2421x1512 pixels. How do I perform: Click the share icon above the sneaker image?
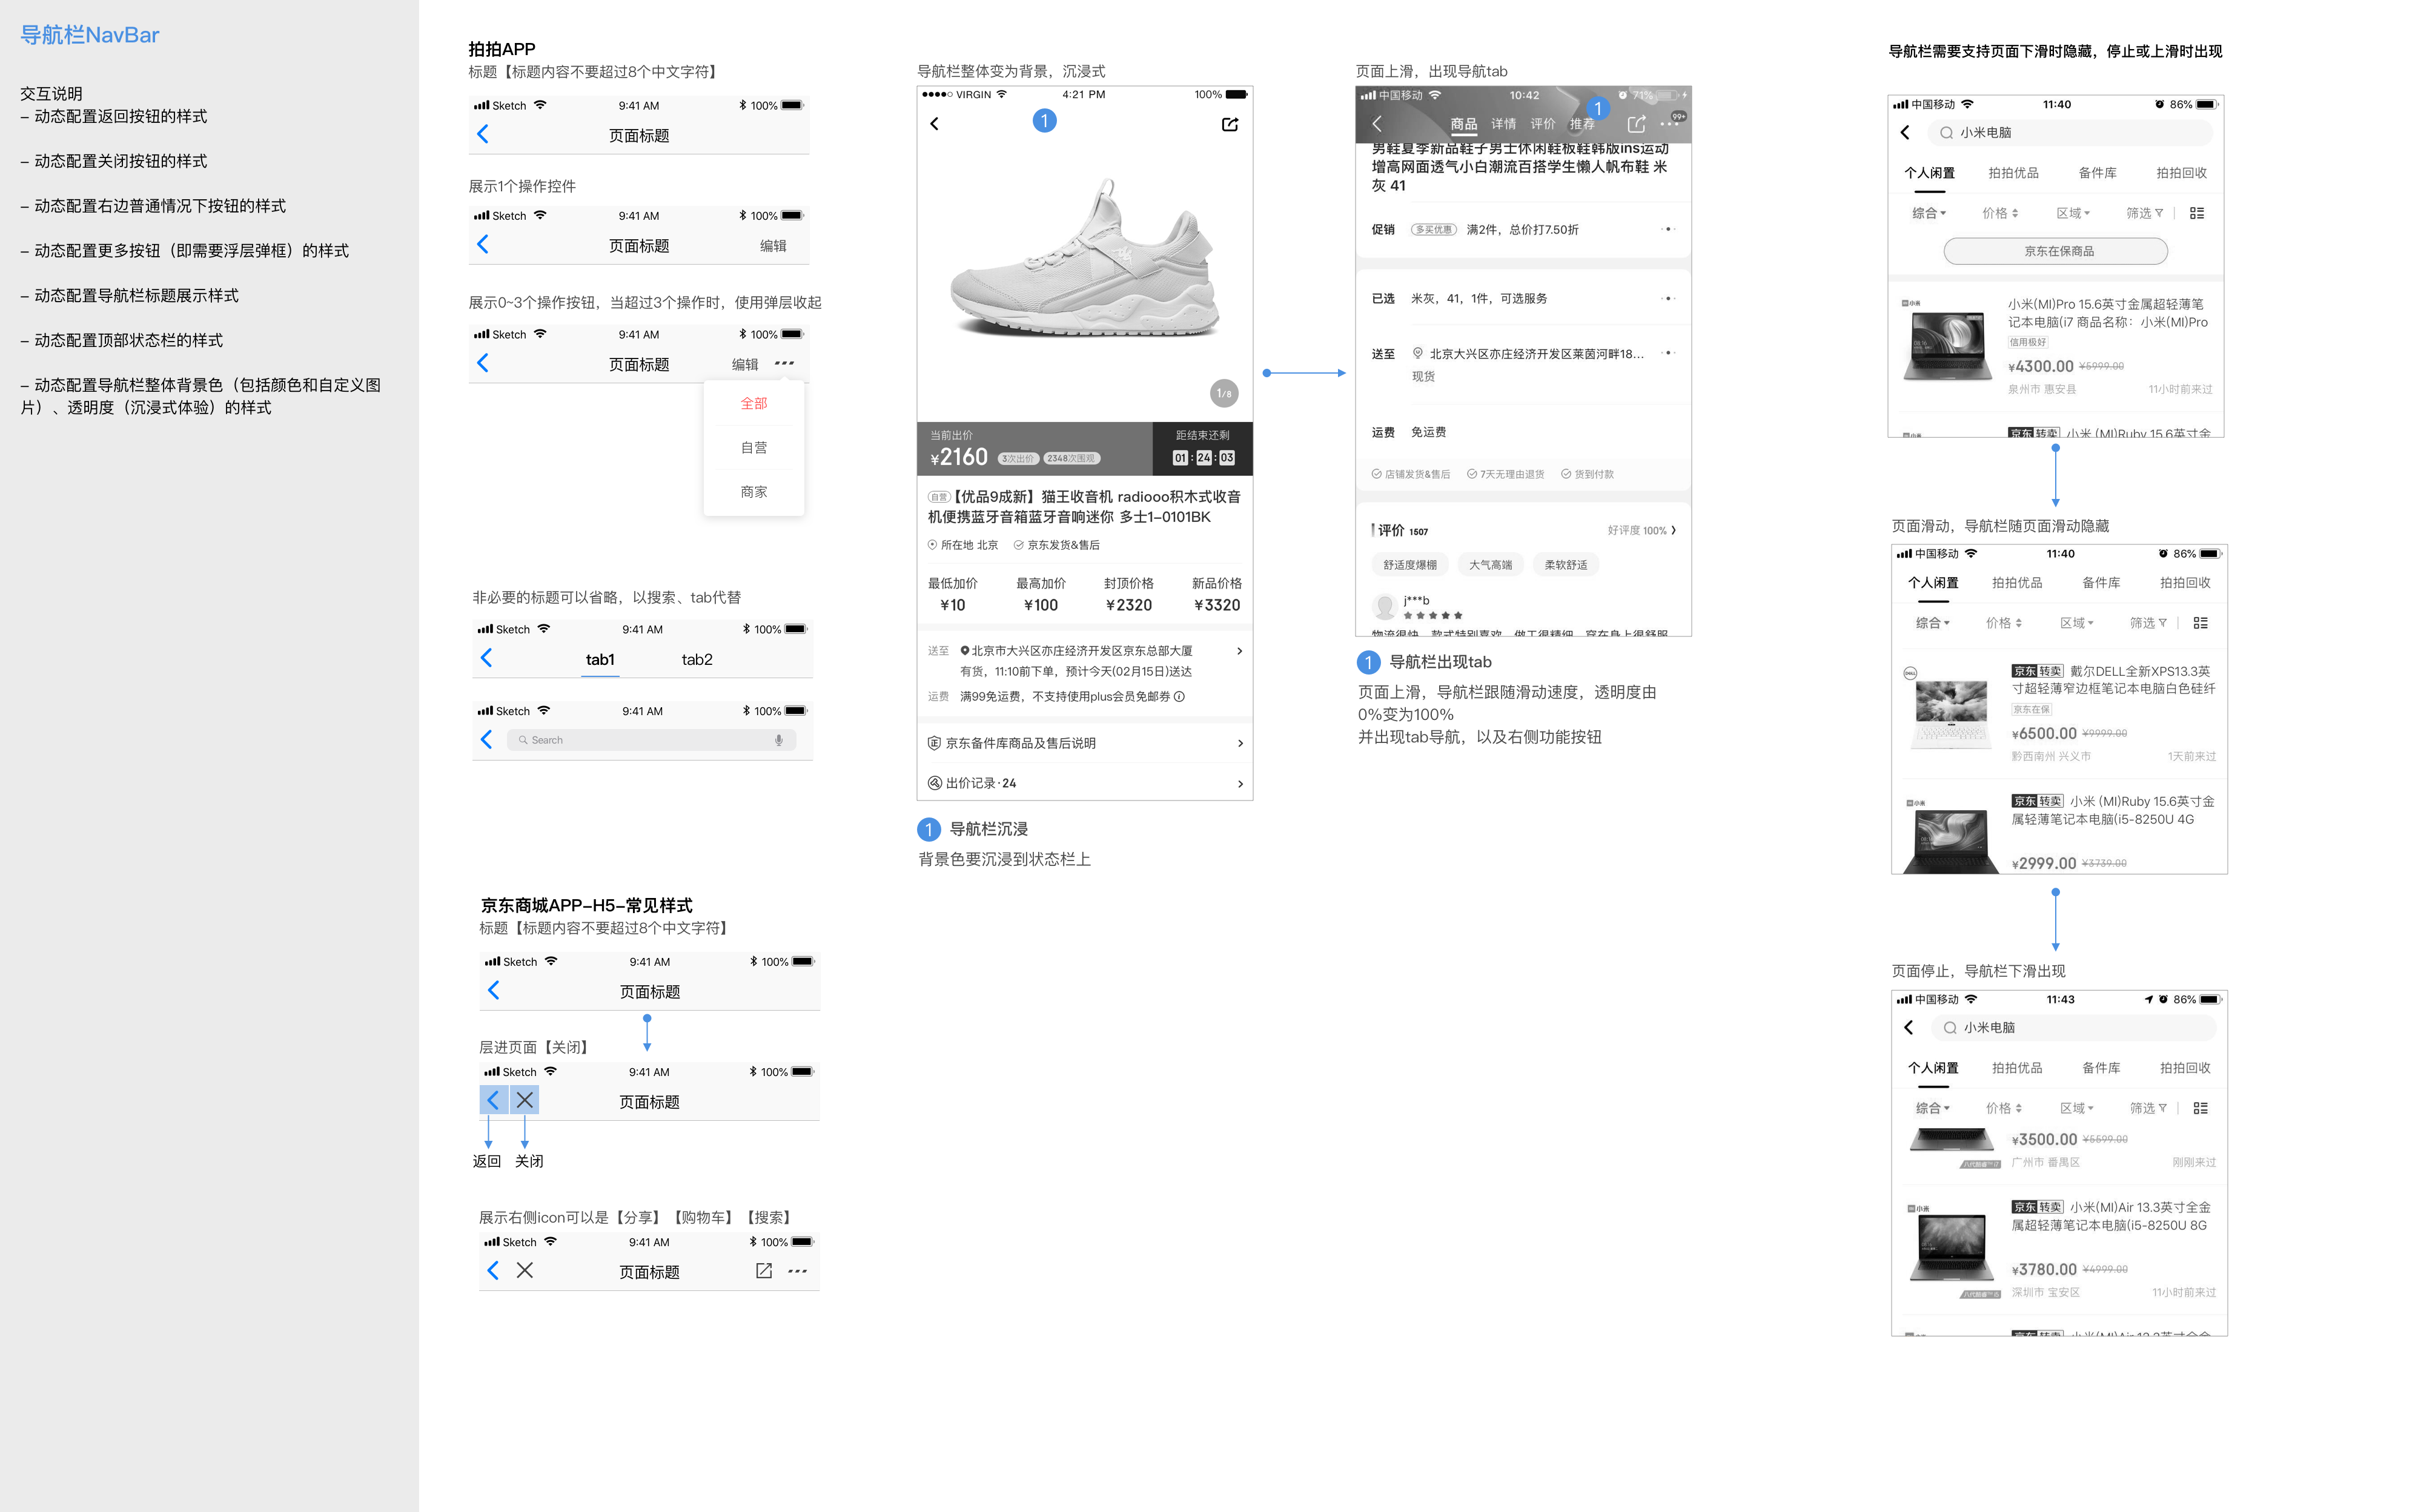pos(1230,124)
